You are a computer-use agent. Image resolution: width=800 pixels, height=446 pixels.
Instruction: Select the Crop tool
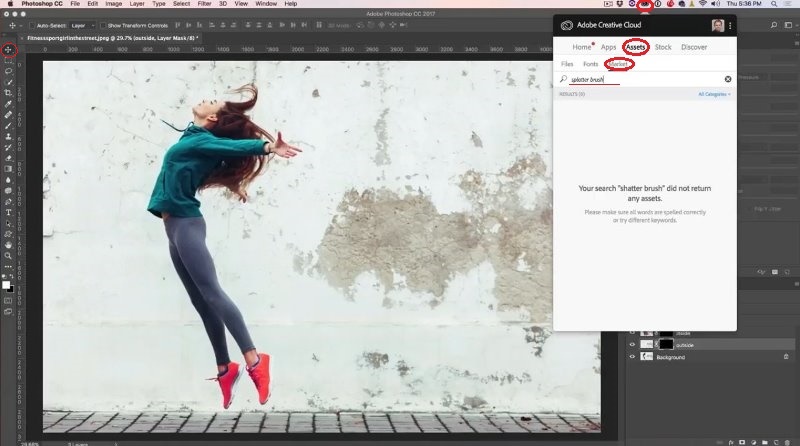pyautogui.click(x=8, y=93)
